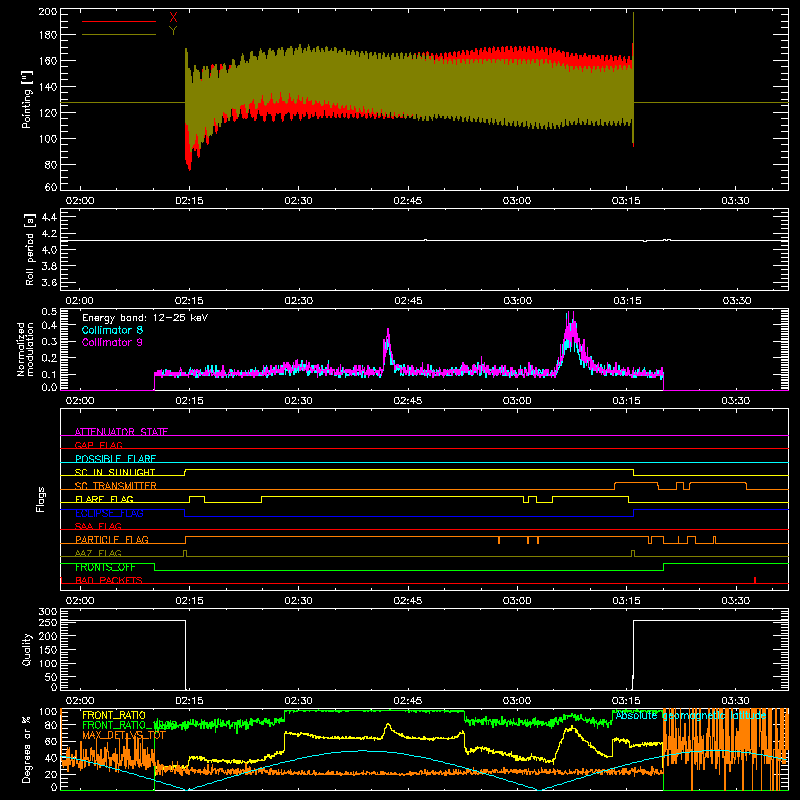This screenshot has width=800, height=800.
Task: Click the Collimator 8 legend label
Action: pos(112,331)
